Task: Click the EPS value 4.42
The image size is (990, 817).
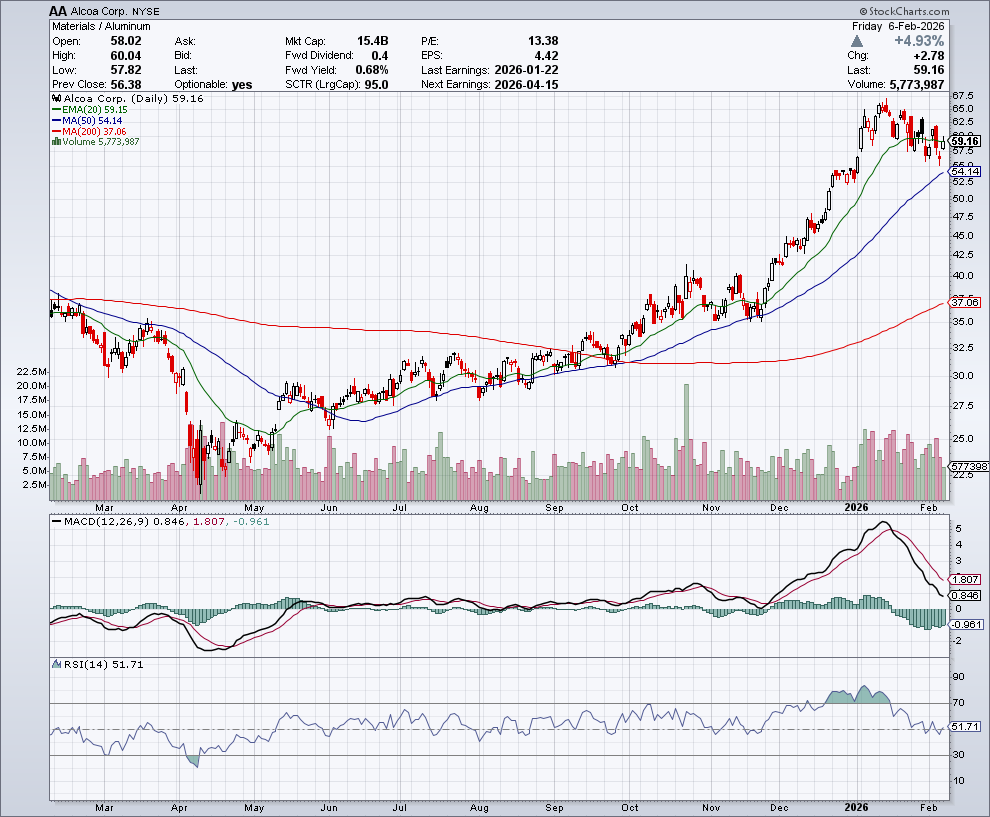Action: 546,56
